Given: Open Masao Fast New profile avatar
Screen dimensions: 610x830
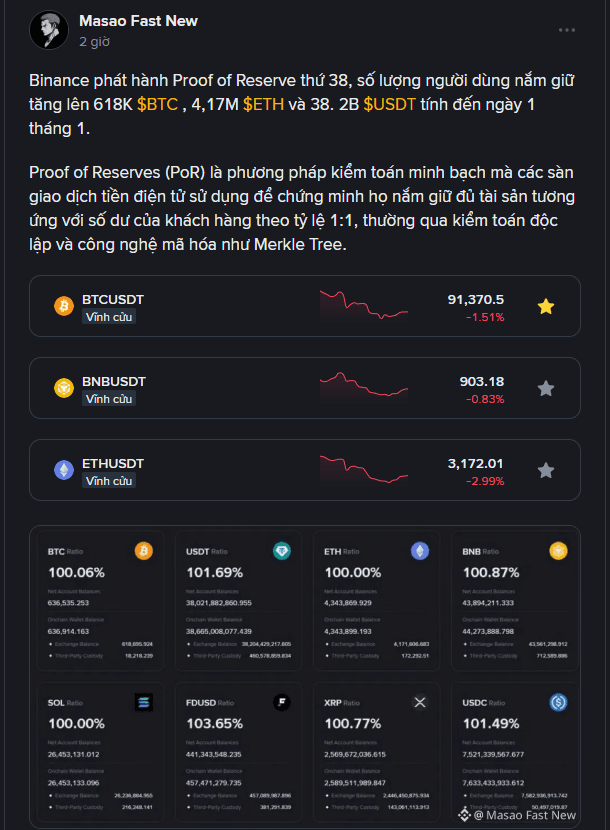Looking at the screenshot, I should (47, 30).
